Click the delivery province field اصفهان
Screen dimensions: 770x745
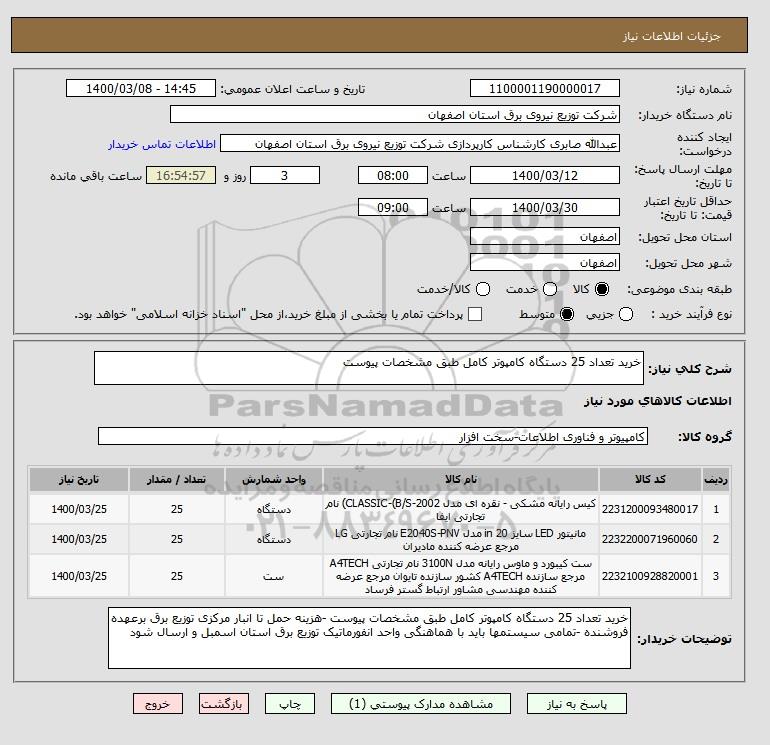pos(545,237)
